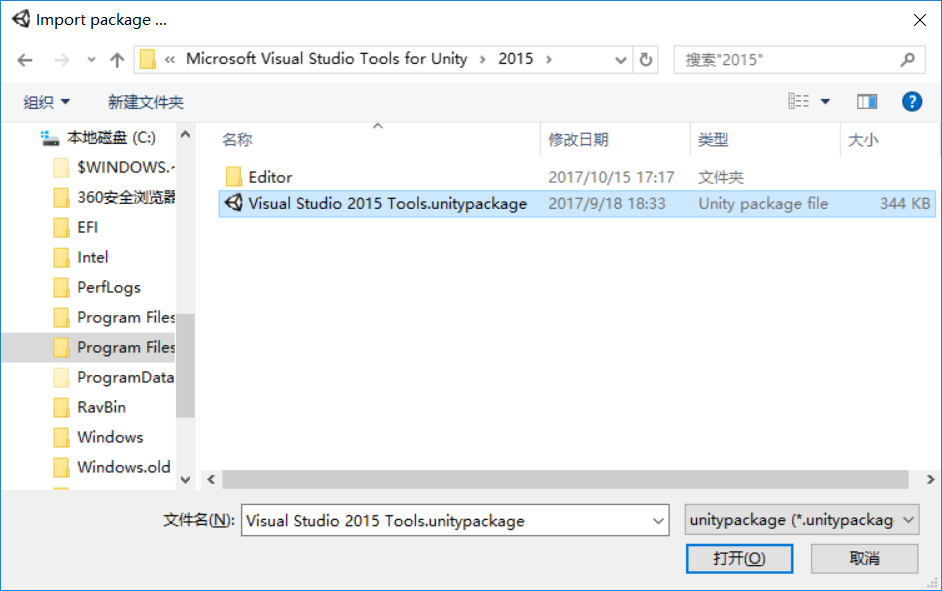Click the search magnifier icon
The width and height of the screenshot is (942, 591).
[908, 59]
